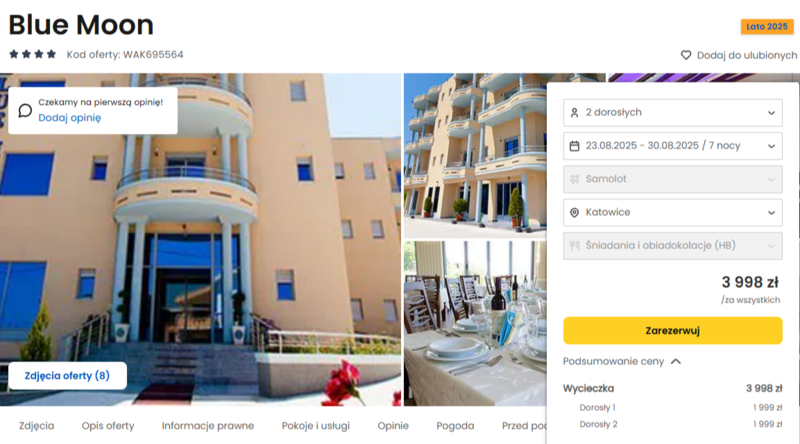Click the four-star hotel rating
Image resolution: width=800 pixels, height=444 pixels.
tap(32, 54)
